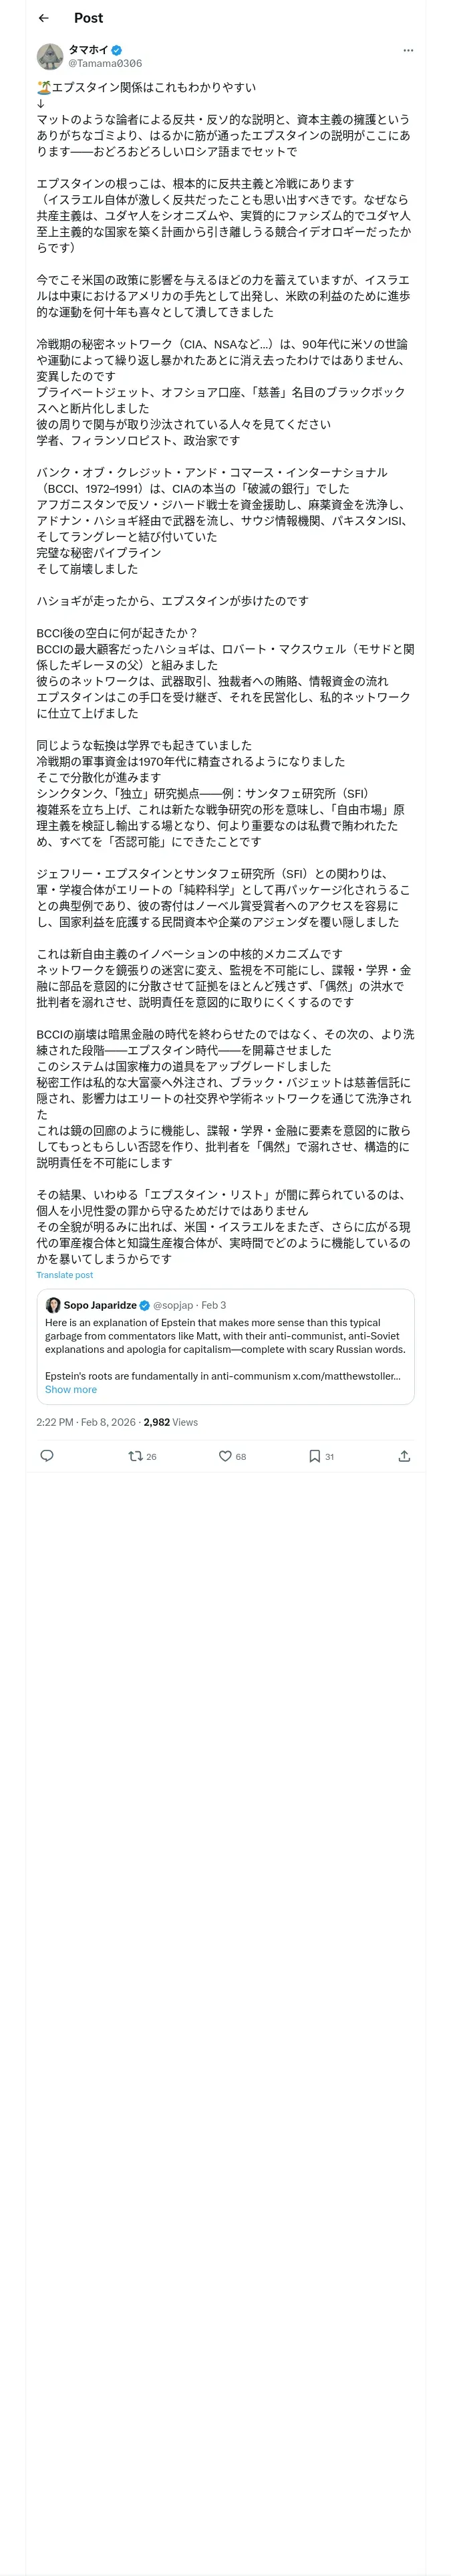Open Sopo Japaridze's small avatar
The width and height of the screenshot is (451, 2576).
53,1305
